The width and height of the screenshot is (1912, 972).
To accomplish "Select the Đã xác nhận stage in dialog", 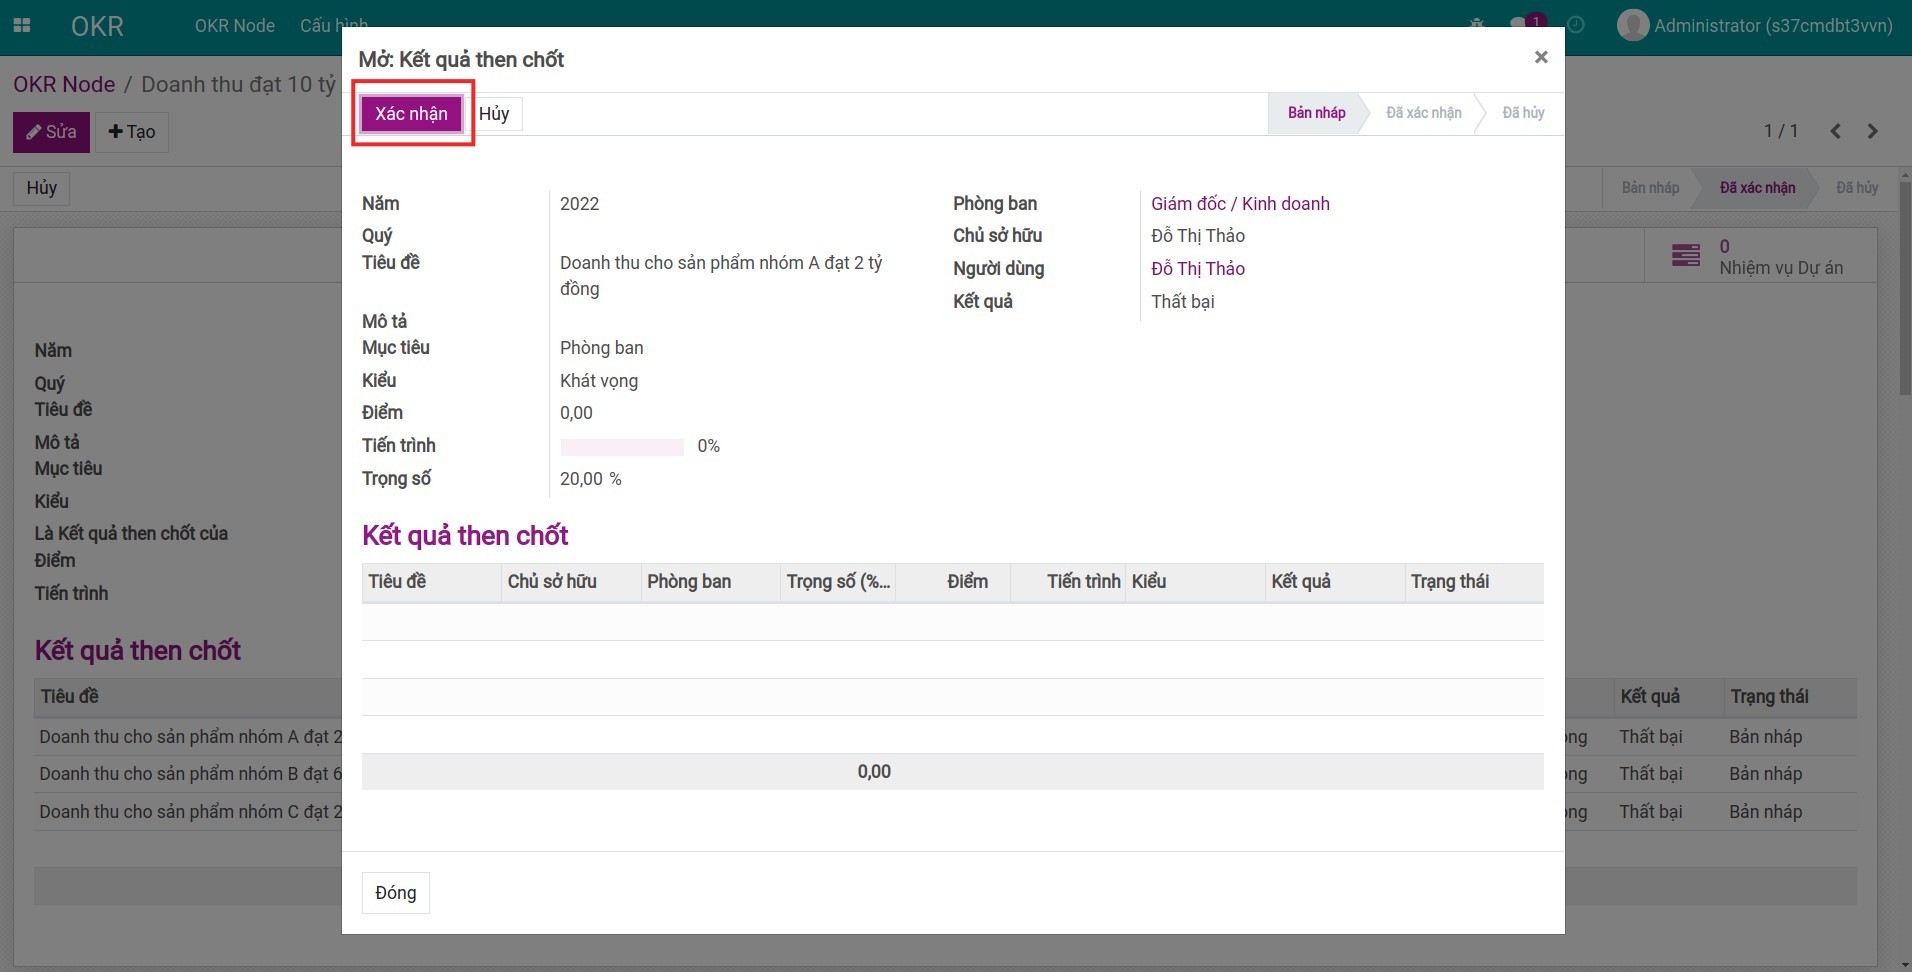I will coord(1423,113).
